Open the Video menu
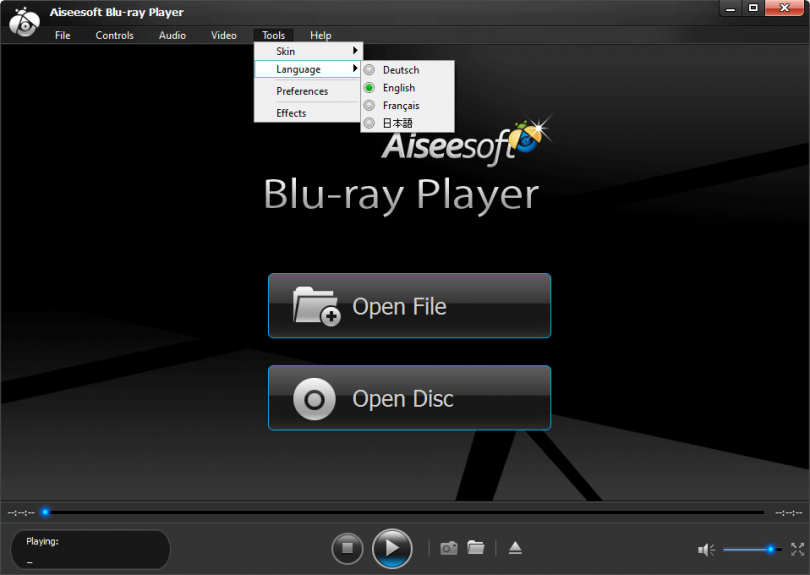This screenshot has width=810, height=575. 224,35
